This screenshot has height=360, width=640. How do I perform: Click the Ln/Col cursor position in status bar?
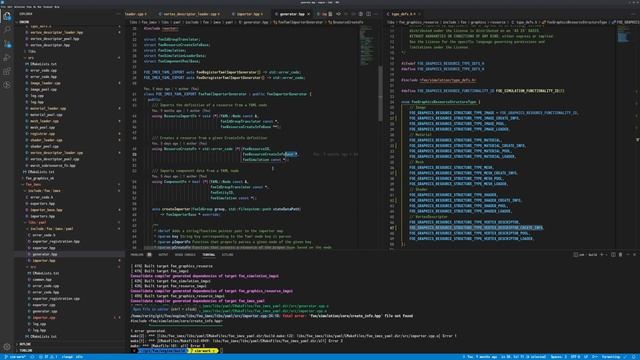(x=523, y=357)
